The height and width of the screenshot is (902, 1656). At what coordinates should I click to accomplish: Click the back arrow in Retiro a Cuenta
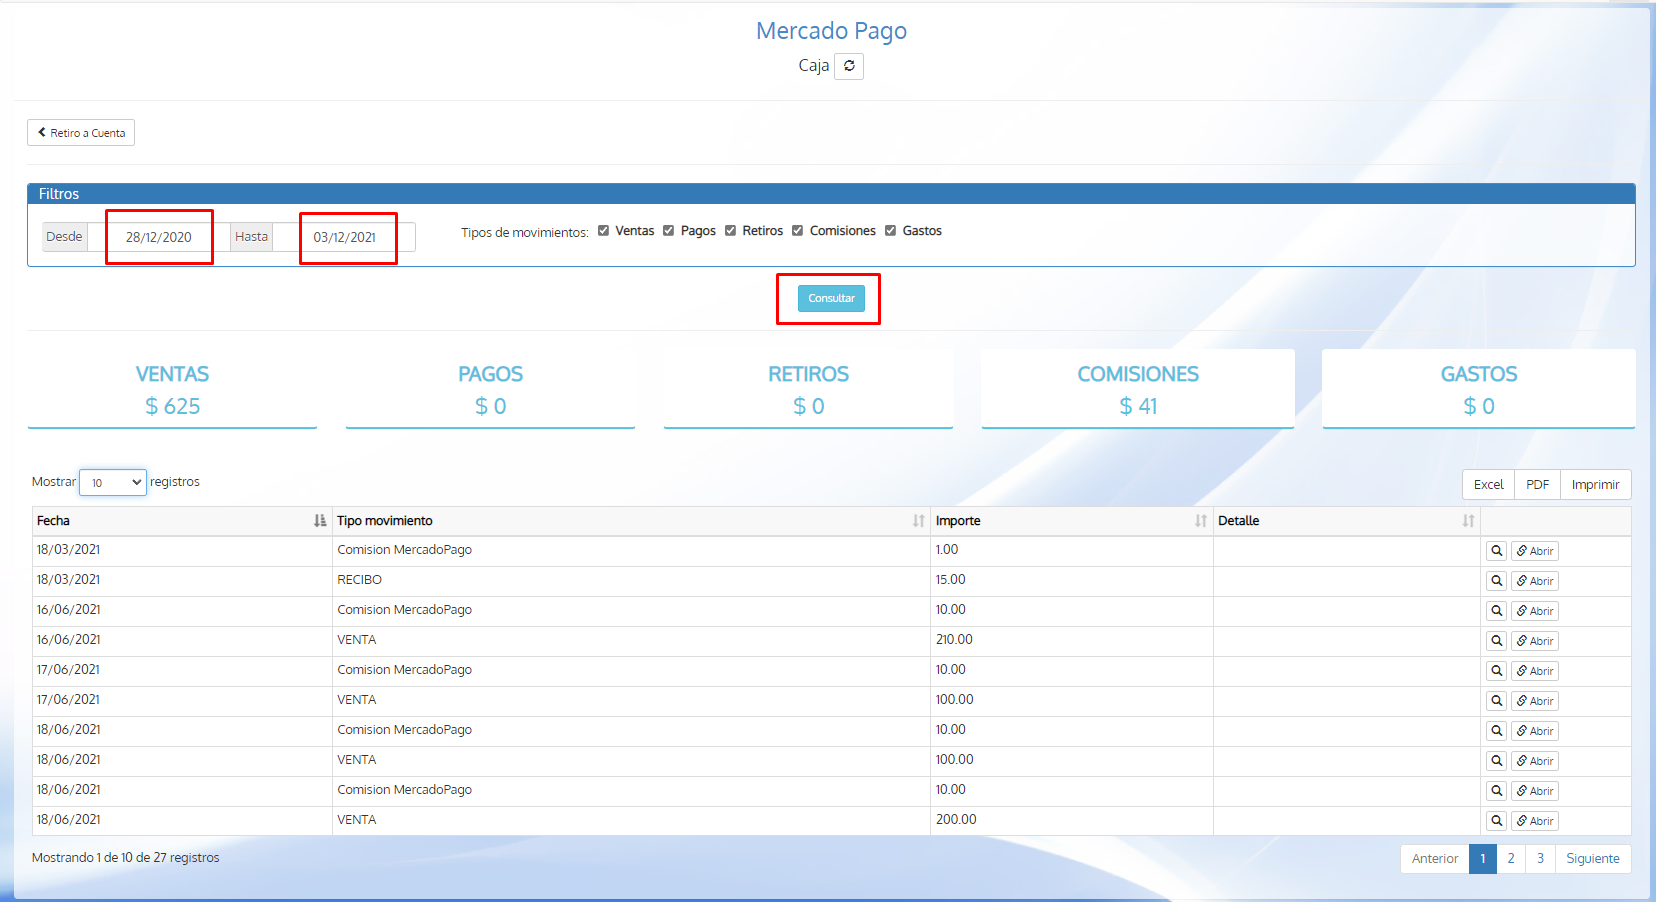click(x=41, y=132)
